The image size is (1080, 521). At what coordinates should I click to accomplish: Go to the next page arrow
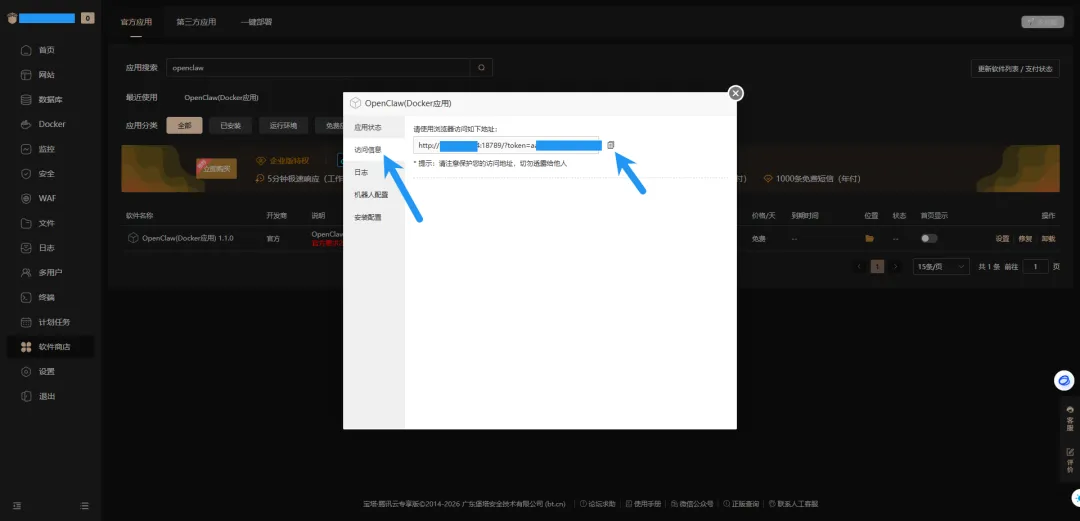[x=895, y=266]
